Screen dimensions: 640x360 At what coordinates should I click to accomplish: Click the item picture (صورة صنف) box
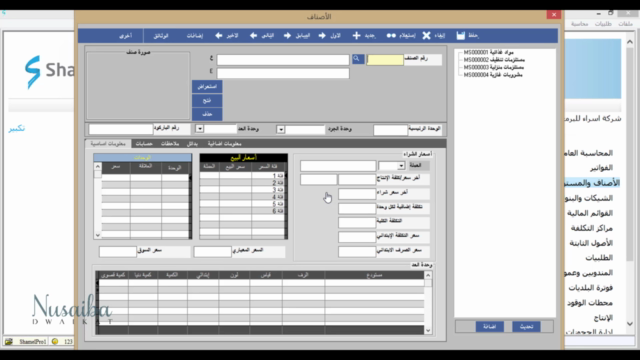coord(138,85)
